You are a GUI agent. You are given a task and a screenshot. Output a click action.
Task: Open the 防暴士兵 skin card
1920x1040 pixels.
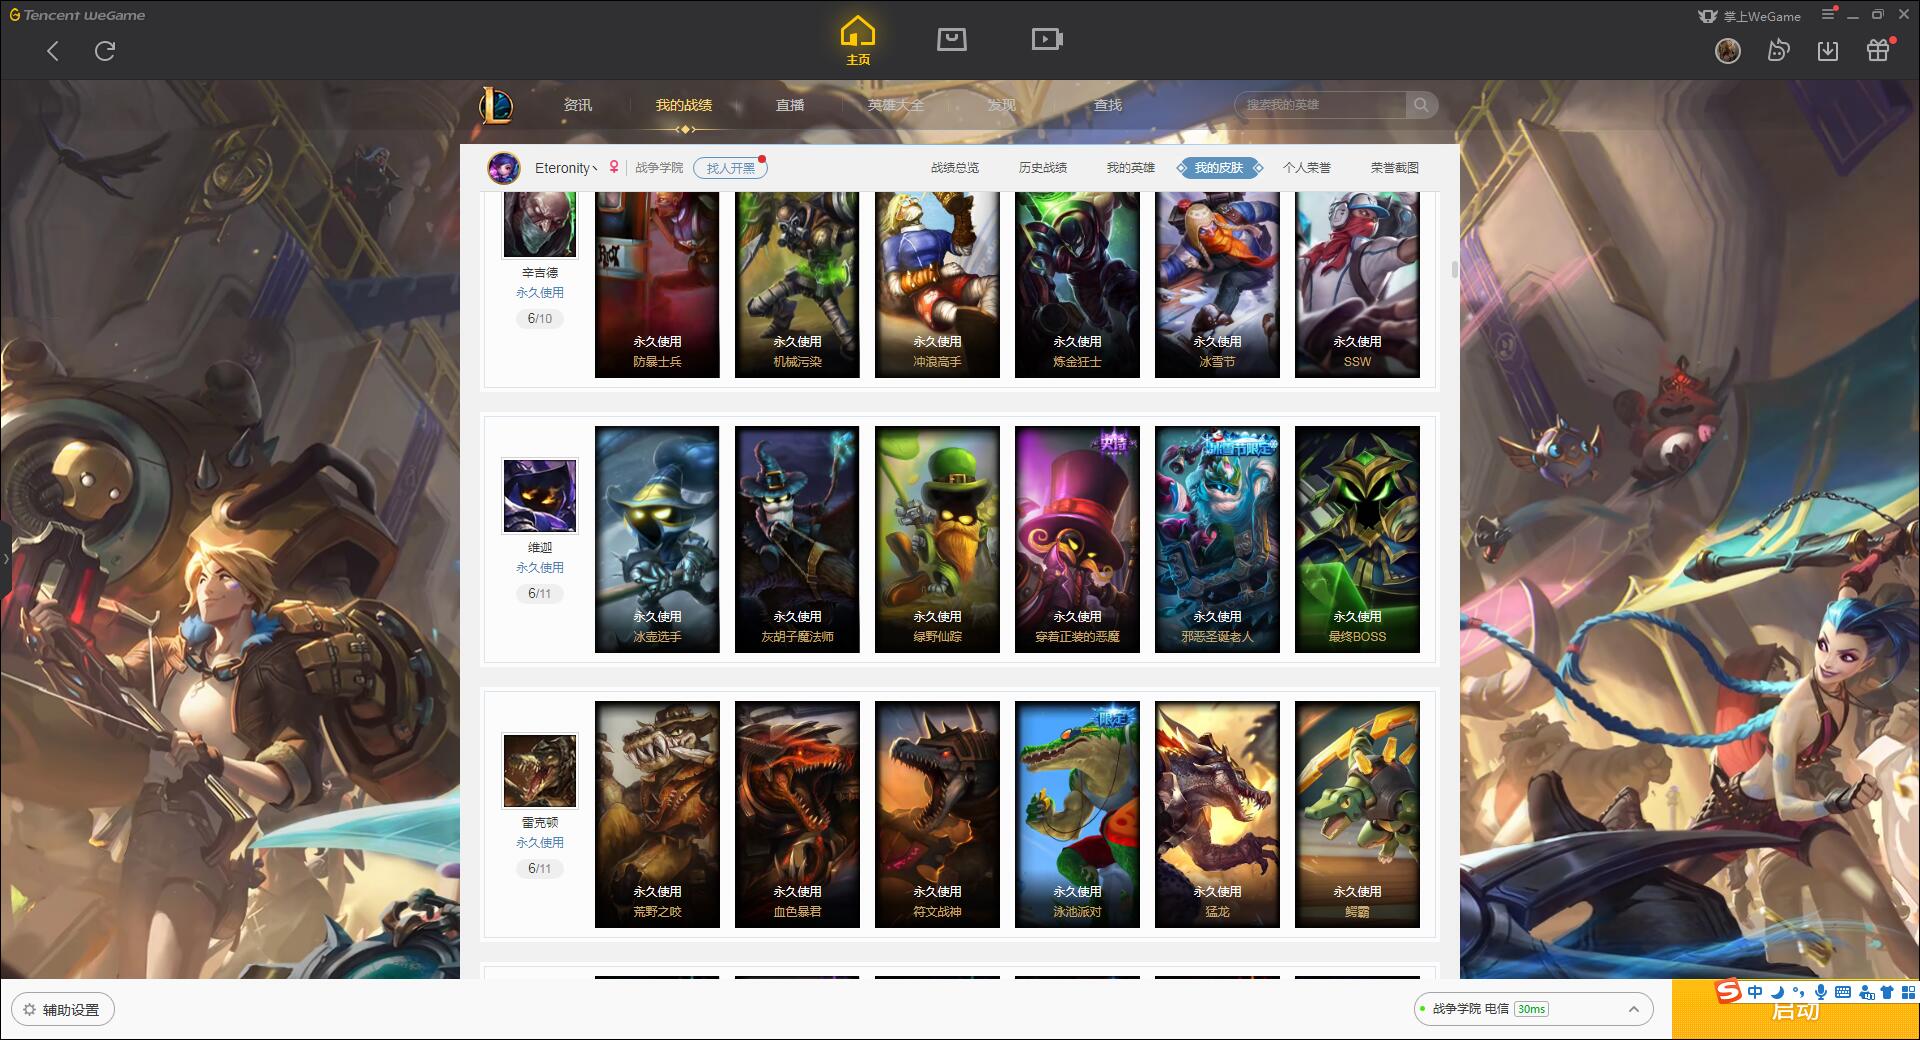click(x=657, y=285)
